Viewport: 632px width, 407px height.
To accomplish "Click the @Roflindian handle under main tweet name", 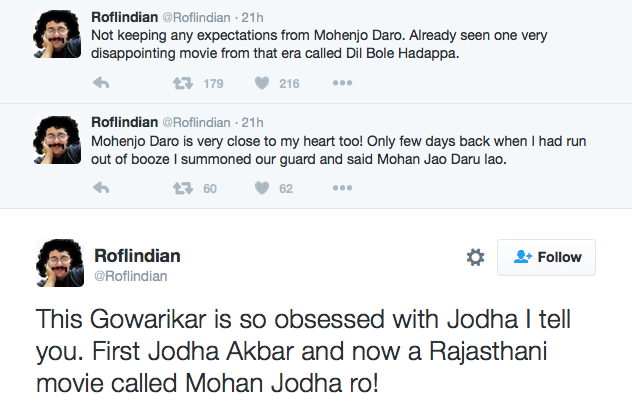I will click(x=130, y=275).
